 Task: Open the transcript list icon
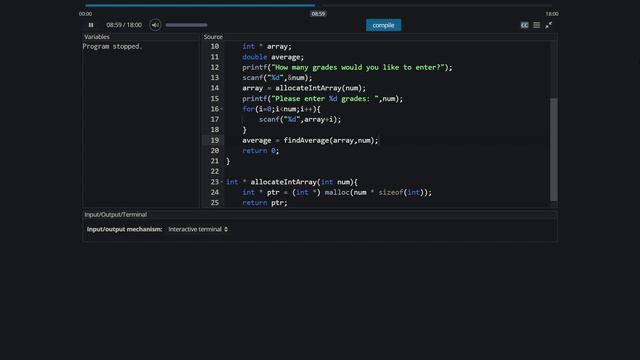[x=537, y=25]
